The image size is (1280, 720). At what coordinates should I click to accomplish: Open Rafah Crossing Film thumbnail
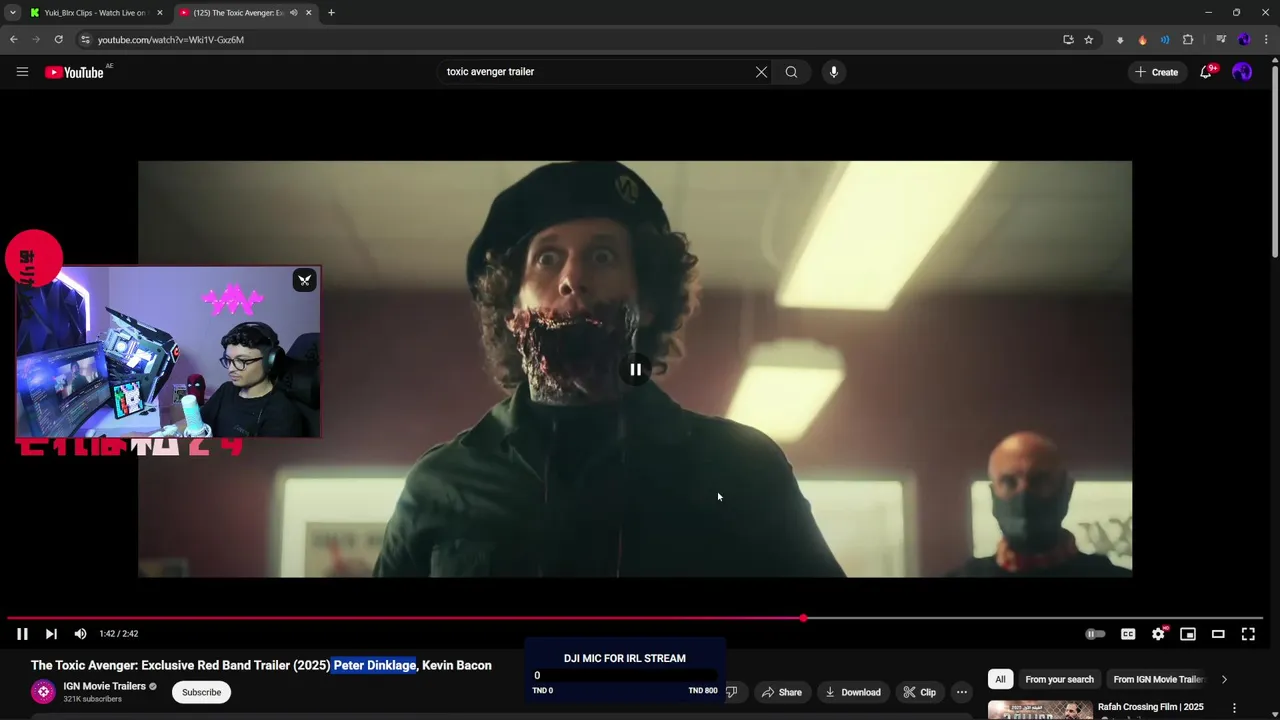coord(1040,709)
